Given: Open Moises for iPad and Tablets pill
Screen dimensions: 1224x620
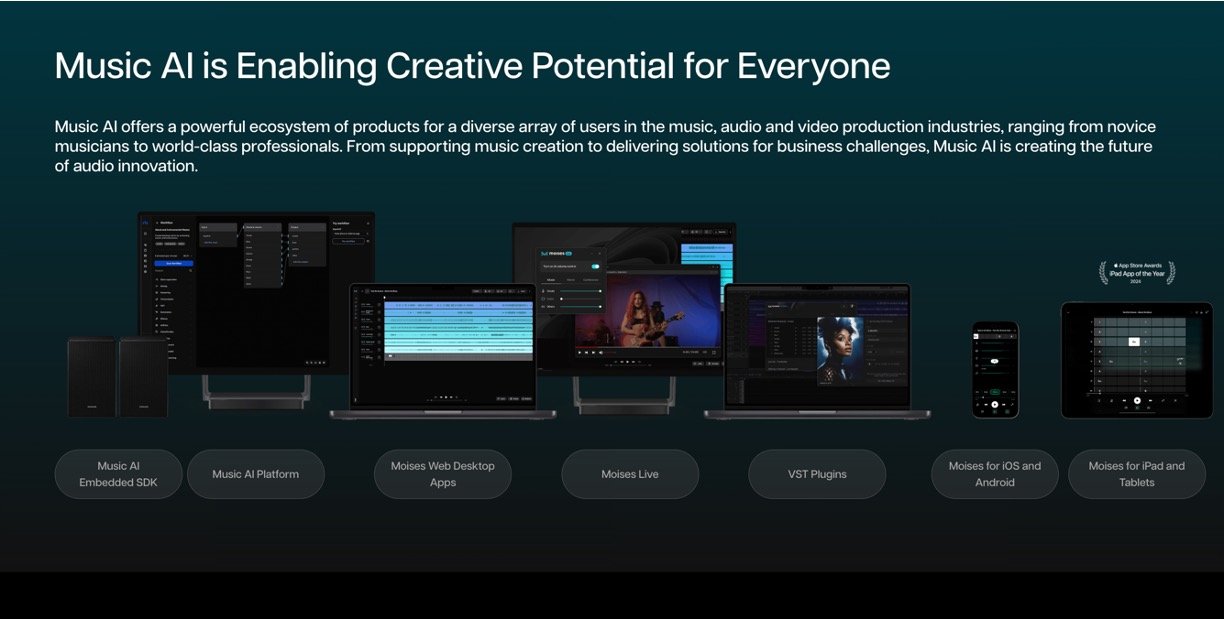Looking at the screenshot, I should (1136, 474).
